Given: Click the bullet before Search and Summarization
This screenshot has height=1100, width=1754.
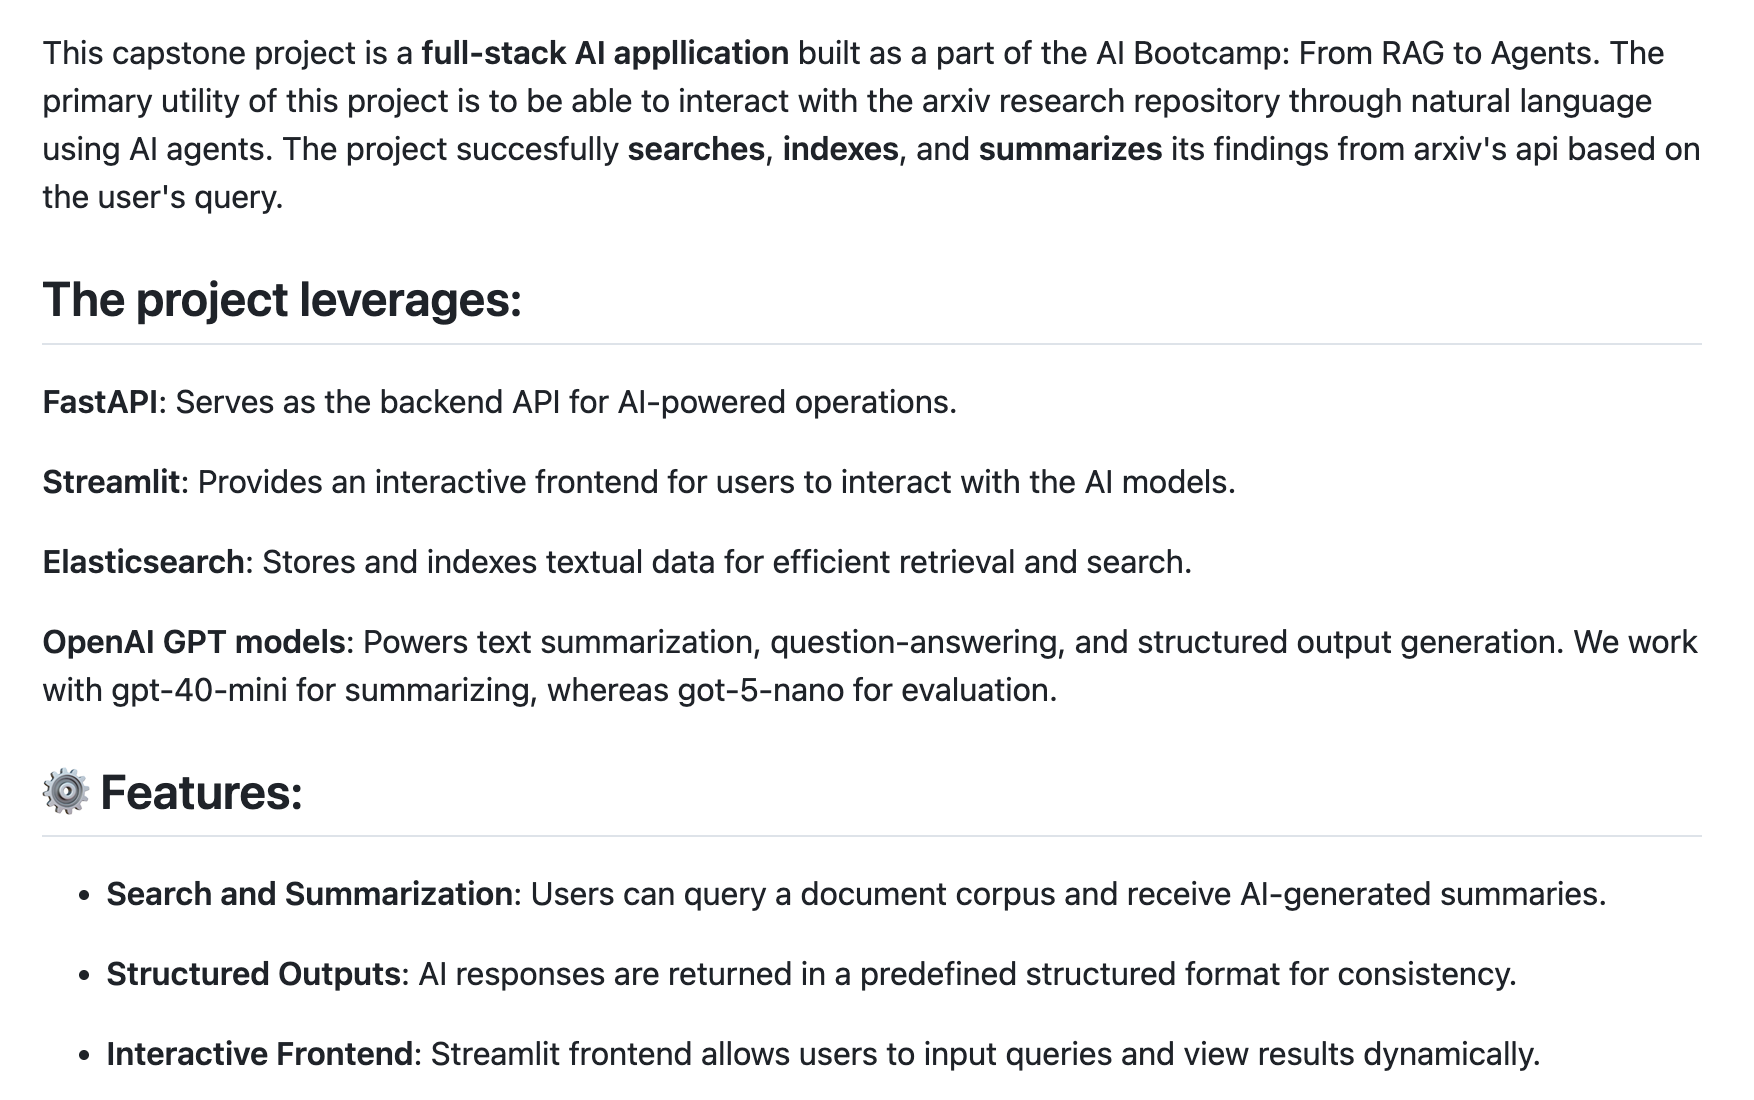Looking at the screenshot, I should [x=85, y=896].
